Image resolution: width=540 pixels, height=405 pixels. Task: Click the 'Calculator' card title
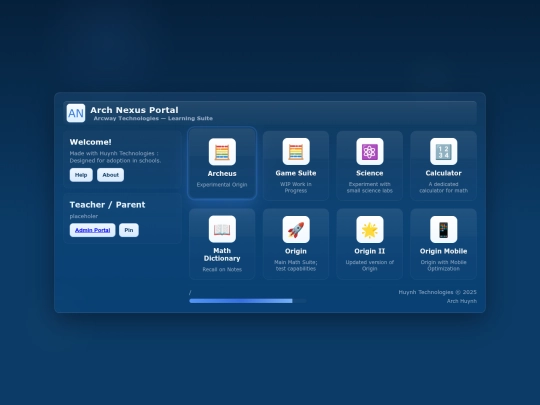click(444, 173)
